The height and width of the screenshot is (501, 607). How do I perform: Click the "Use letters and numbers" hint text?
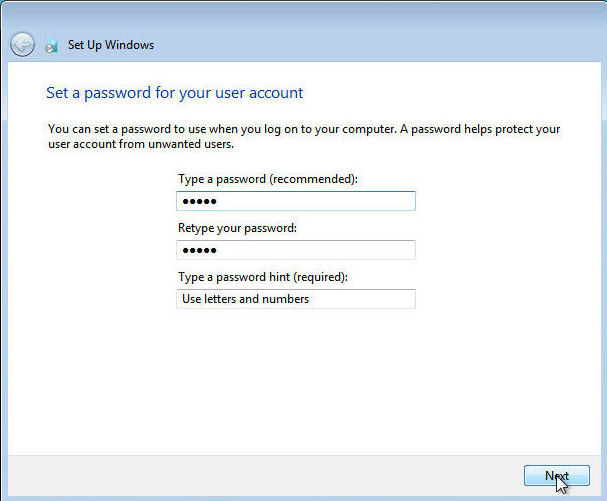[x=245, y=299]
